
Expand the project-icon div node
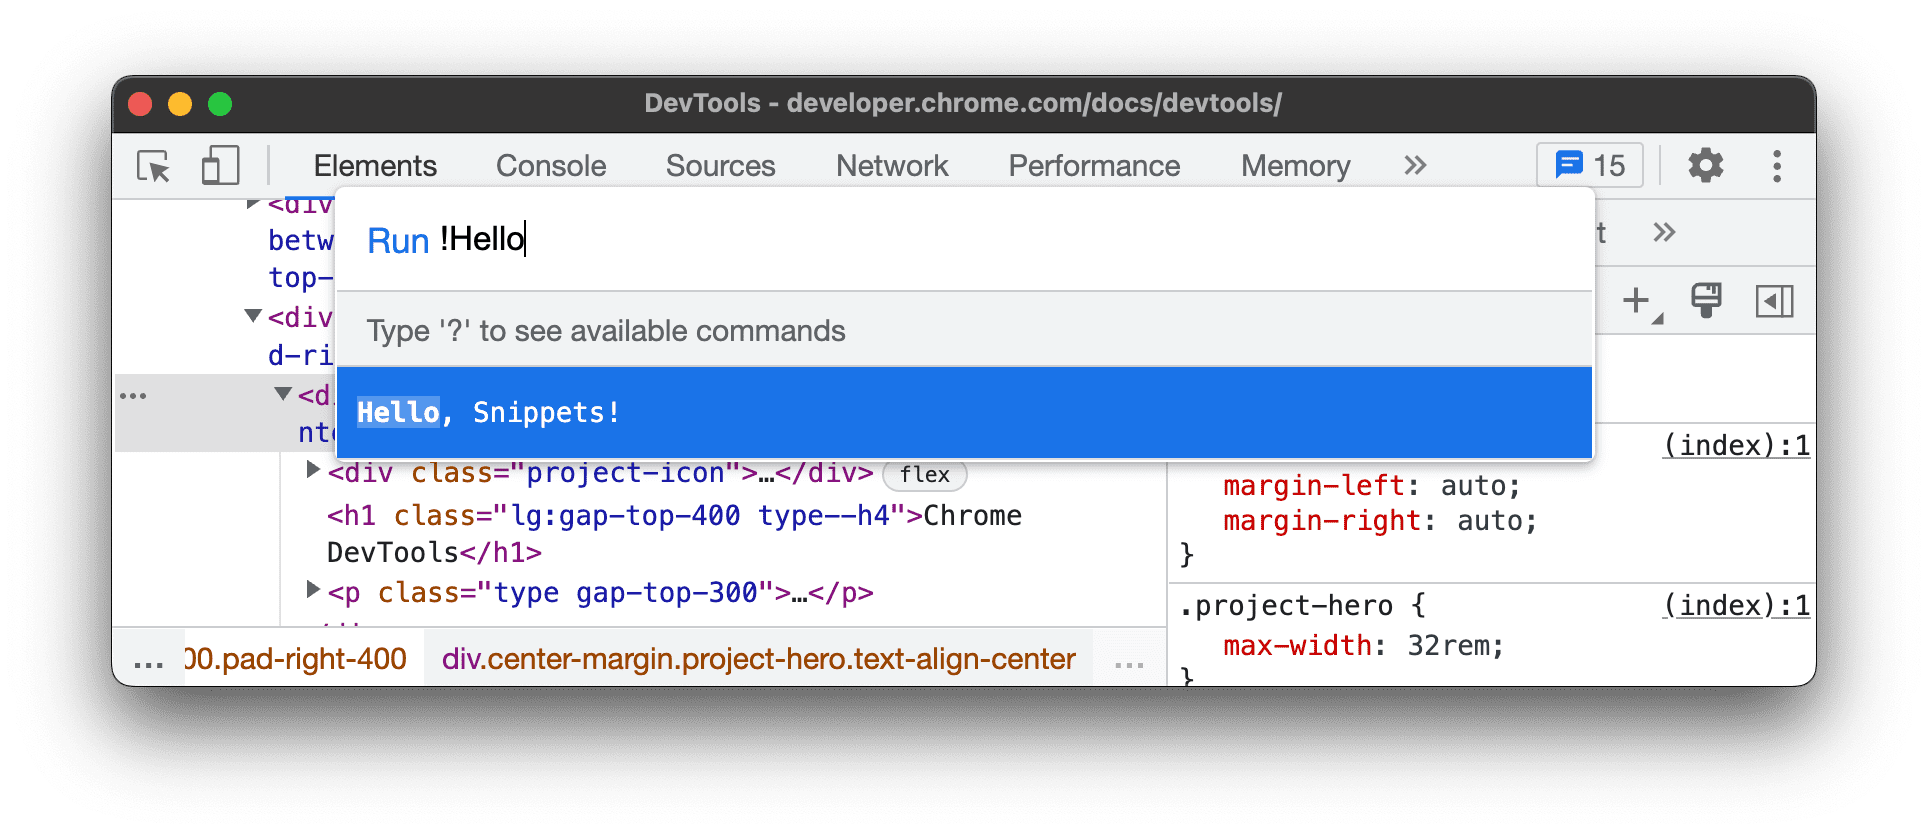click(x=313, y=471)
